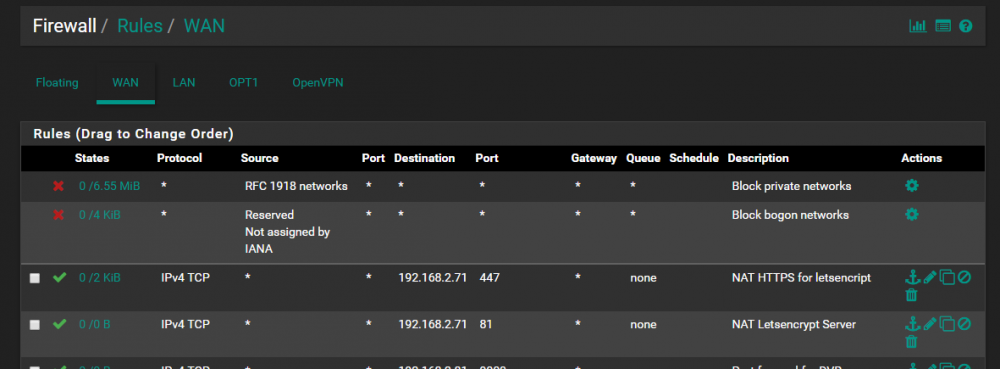Click 'Reserved Not assigned by IANA' source cell
Image resolution: width=1000 pixels, height=369 pixels.
coord(287,232)
